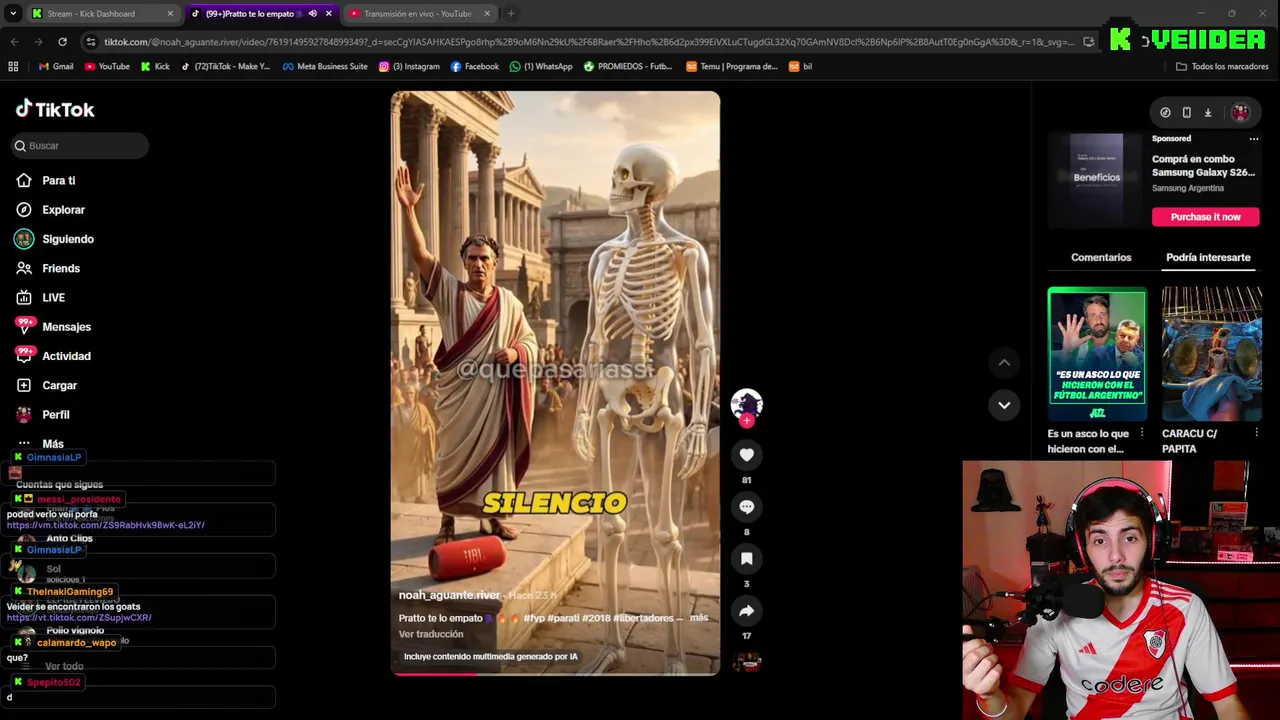The height and width of the screenshot is (720, 1280).
Task: Click the Buscar search field
Action: [x=80, y=146]
